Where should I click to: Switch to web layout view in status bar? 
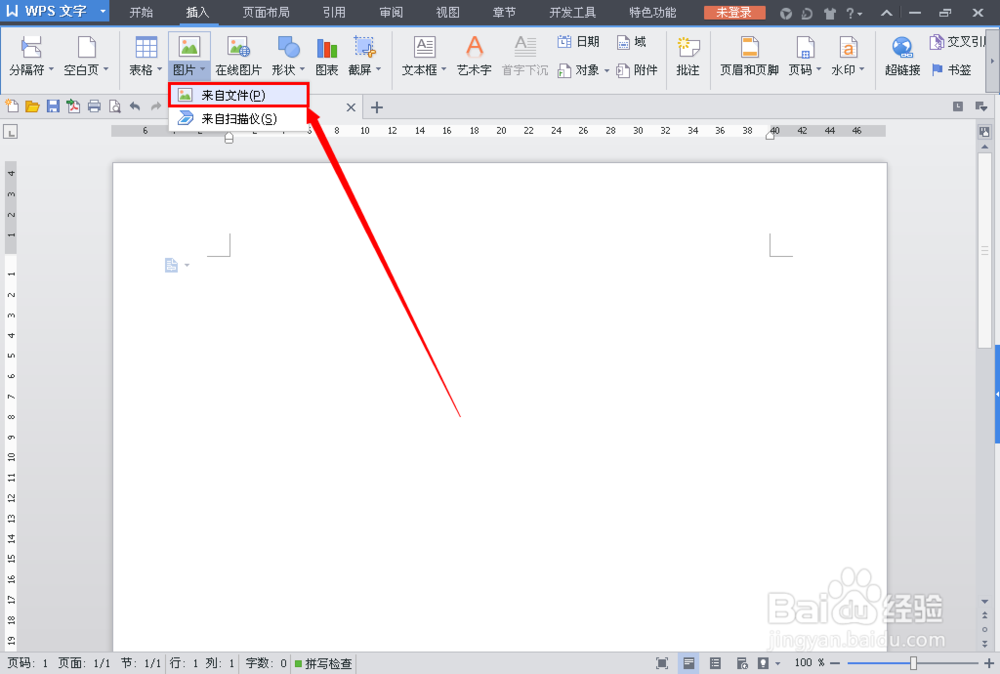[x=740, y=662]
